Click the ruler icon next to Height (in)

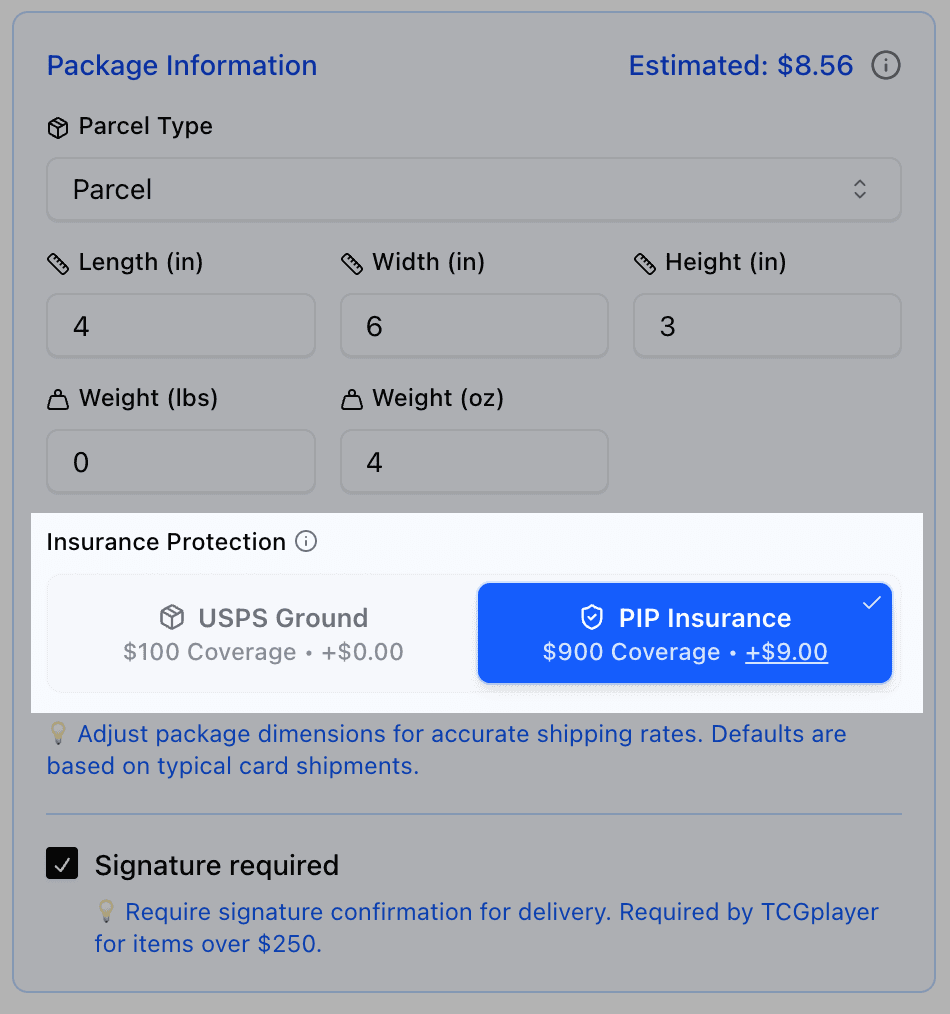point(644,262)
